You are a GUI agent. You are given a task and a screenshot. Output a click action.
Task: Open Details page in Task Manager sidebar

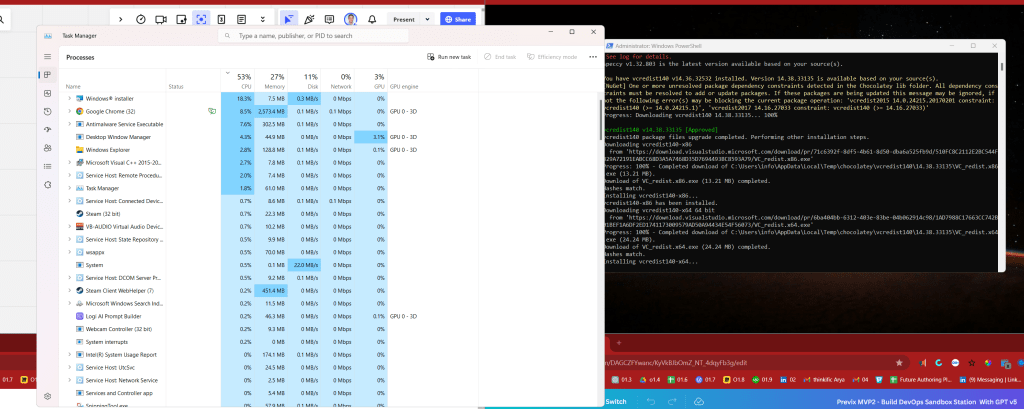[x=48, y=167]
